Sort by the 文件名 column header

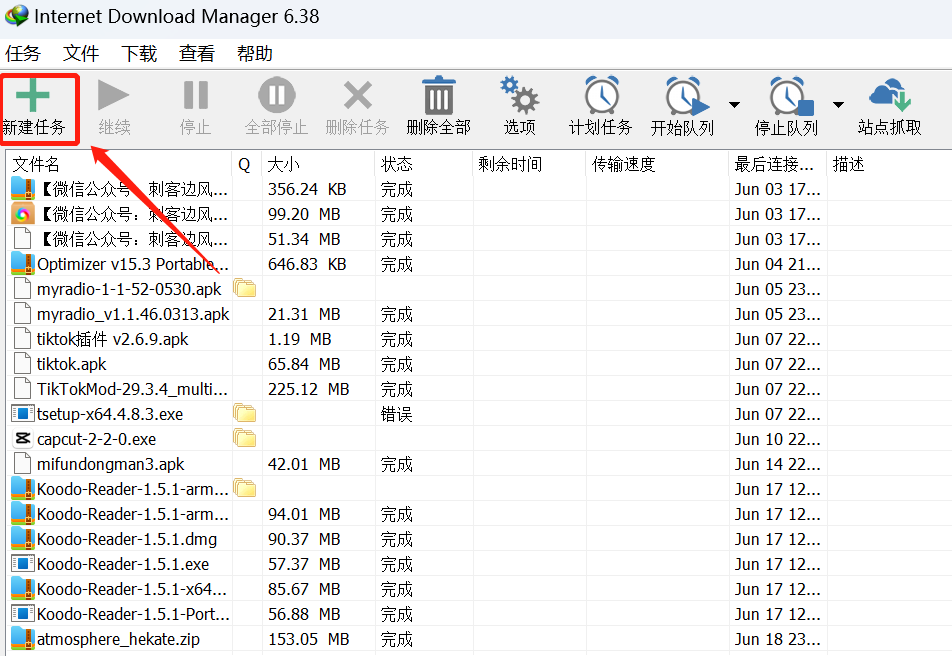[119, 164]
